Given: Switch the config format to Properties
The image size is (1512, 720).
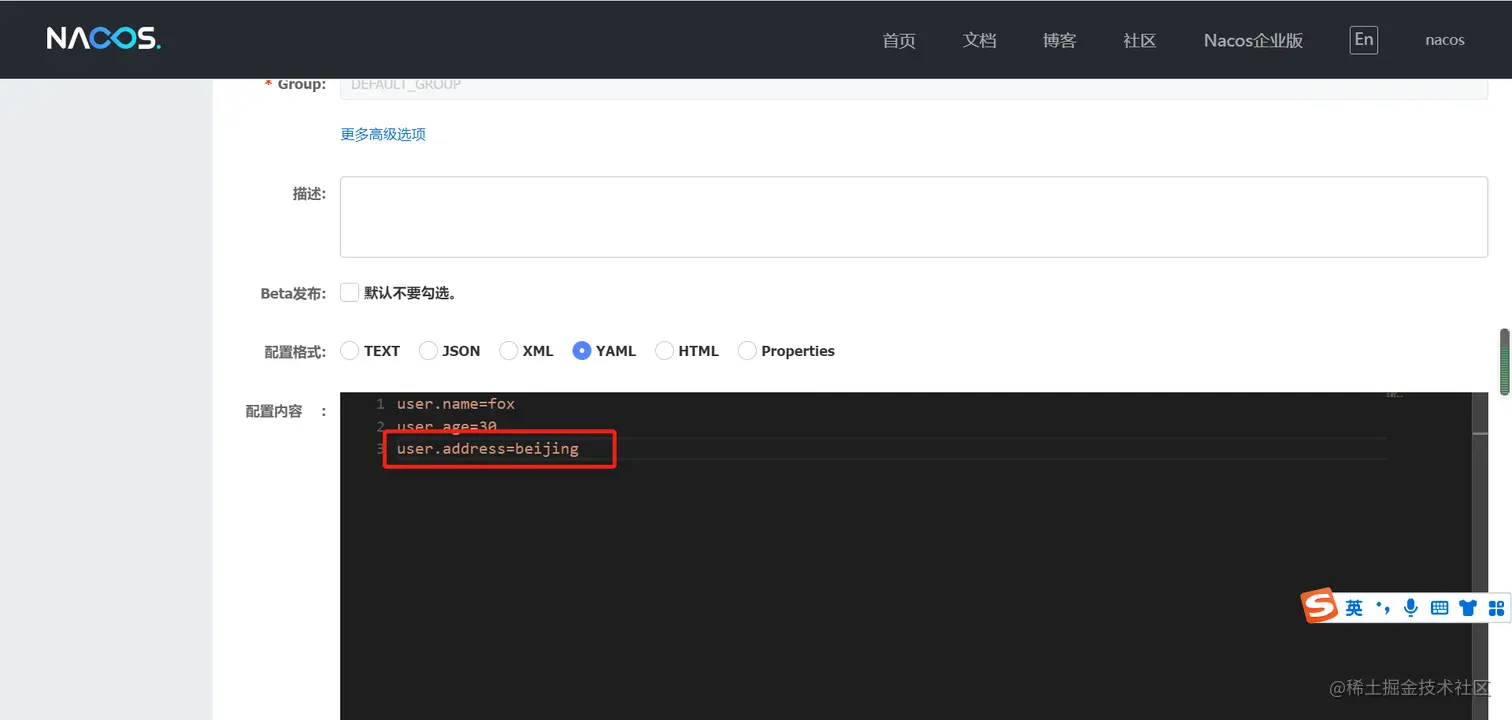Looking at the screenshot, I should coord(747,351).
